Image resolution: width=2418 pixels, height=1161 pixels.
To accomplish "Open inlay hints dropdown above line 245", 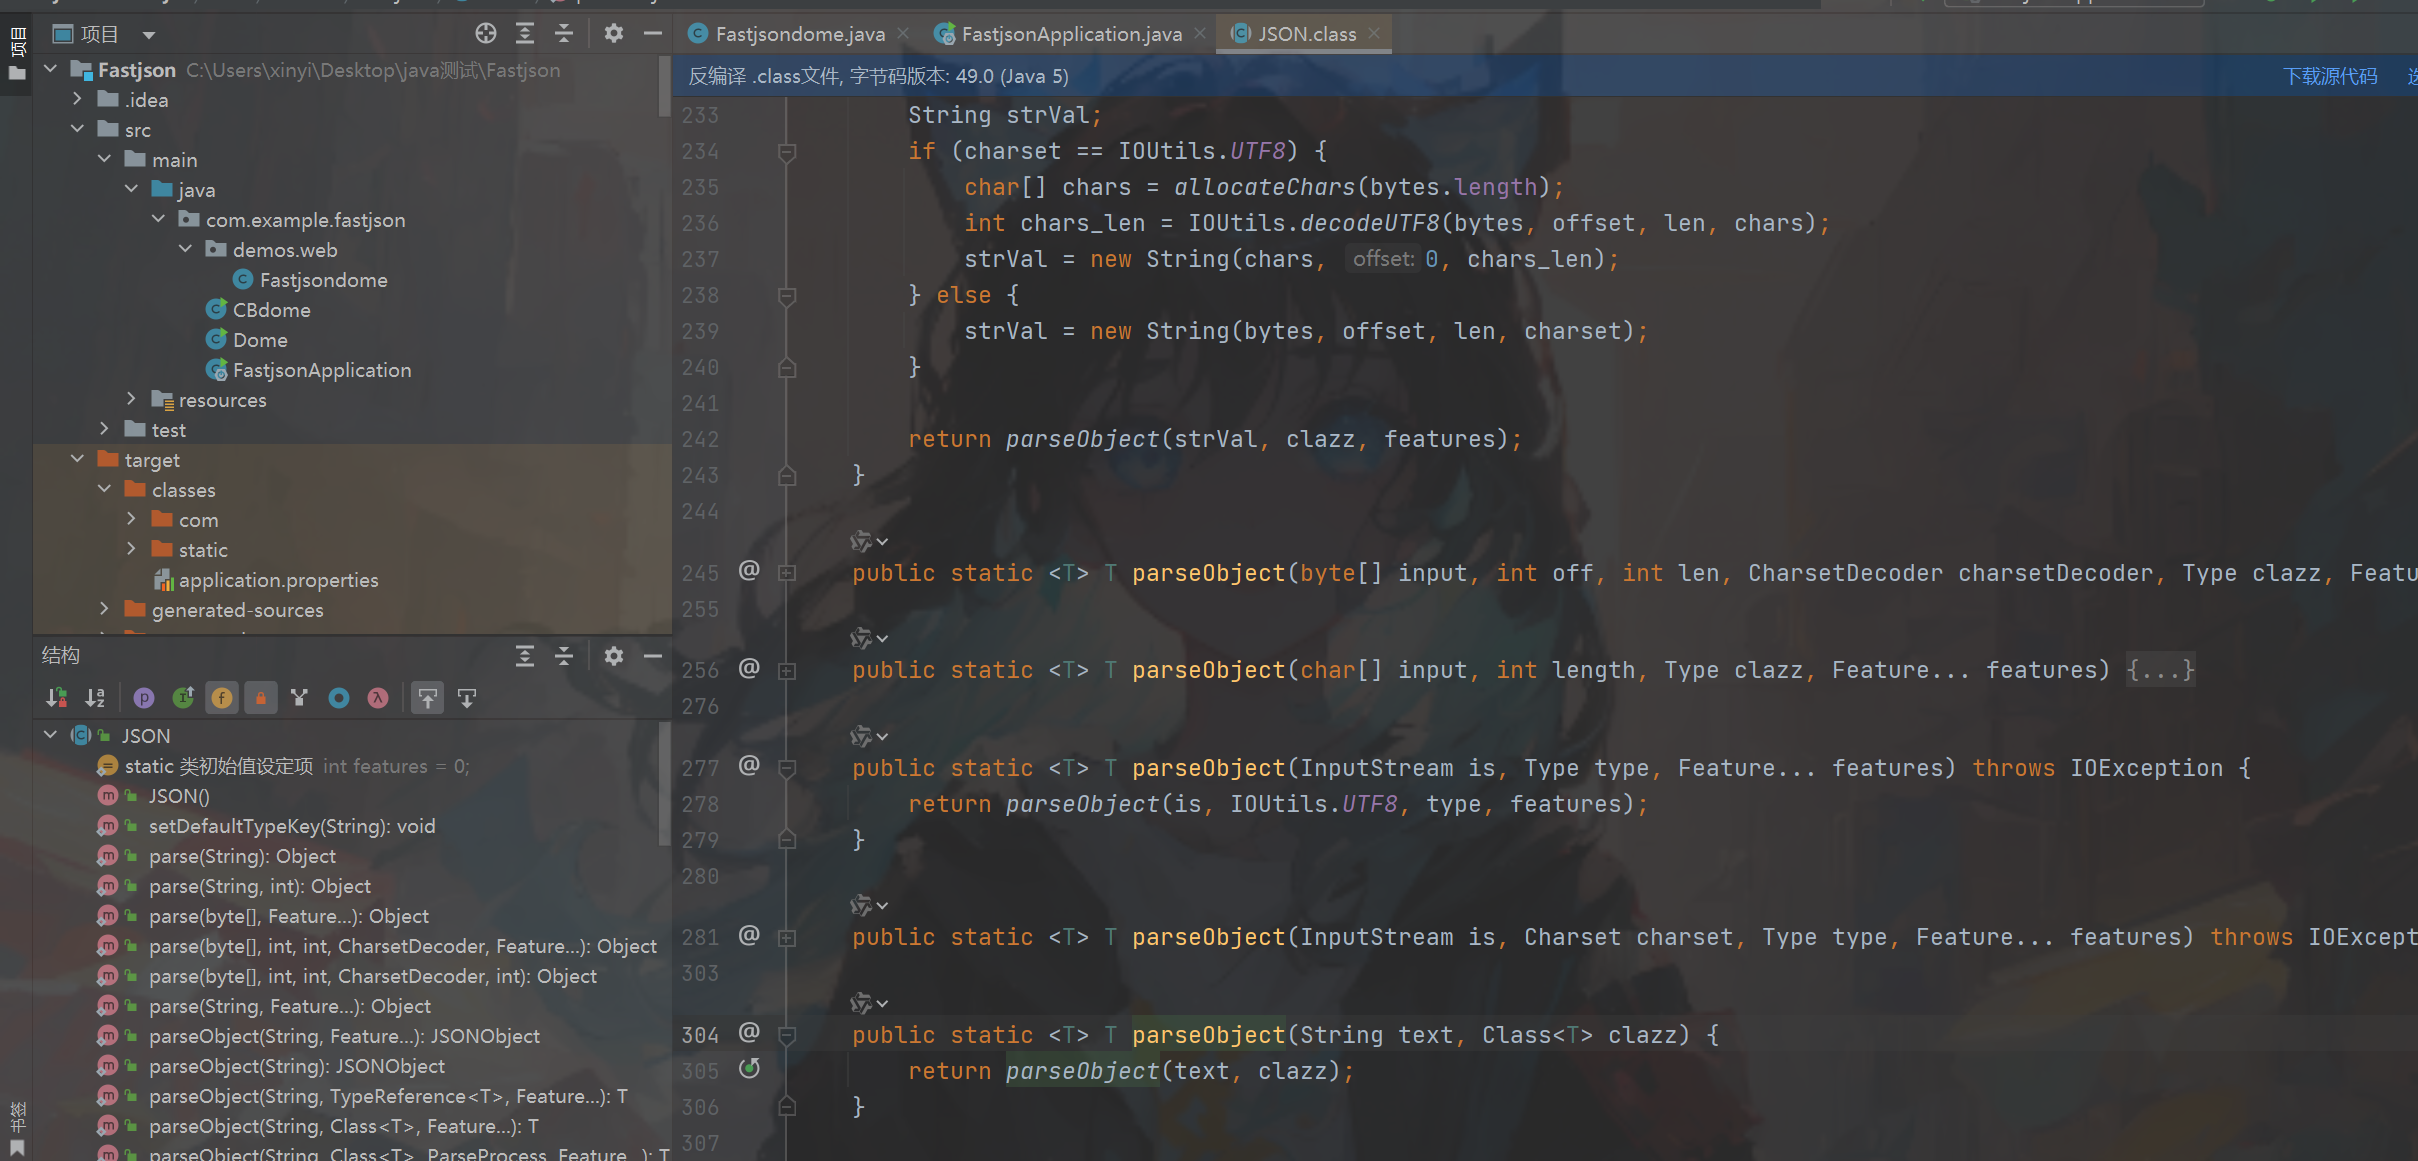I will pyautogui.click(x=869, y=541).
